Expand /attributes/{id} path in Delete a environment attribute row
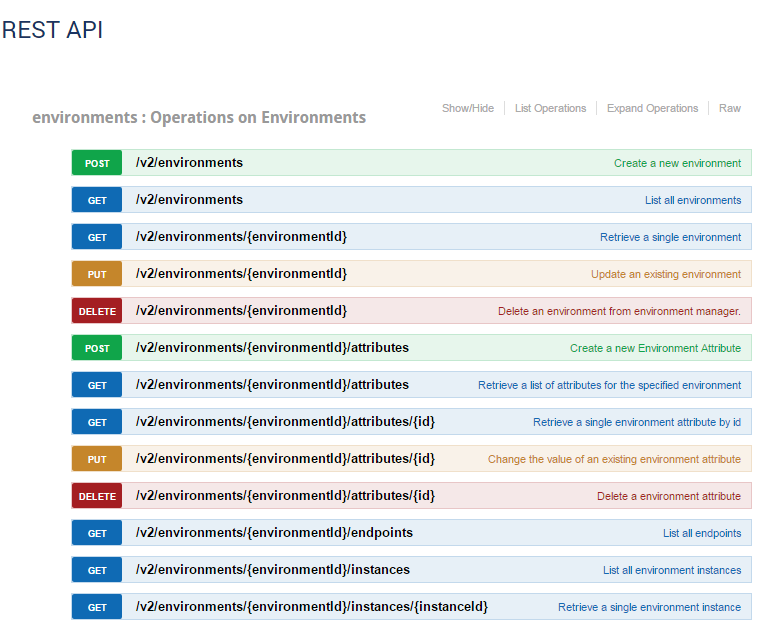The image size is (759, 623). (285, 496)
